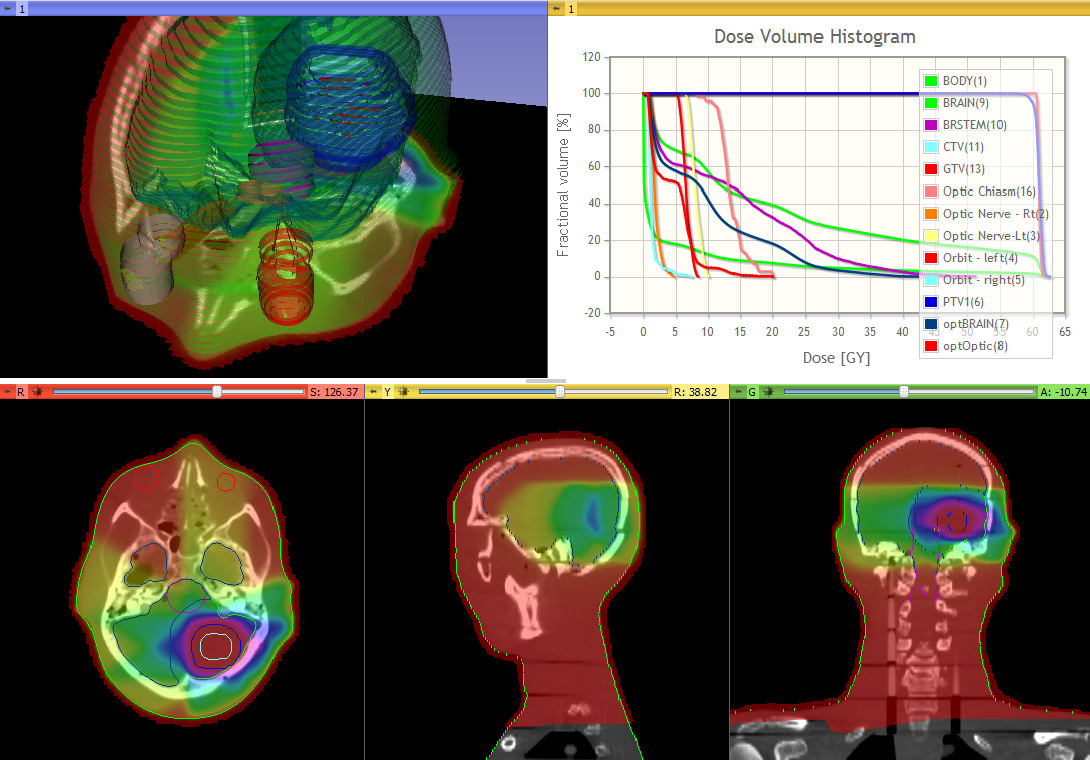Click the Optic Chiasm(16) legend entry
This screenshot has height=760, width=1090.
pyautogui.click(x=988, y=191)
